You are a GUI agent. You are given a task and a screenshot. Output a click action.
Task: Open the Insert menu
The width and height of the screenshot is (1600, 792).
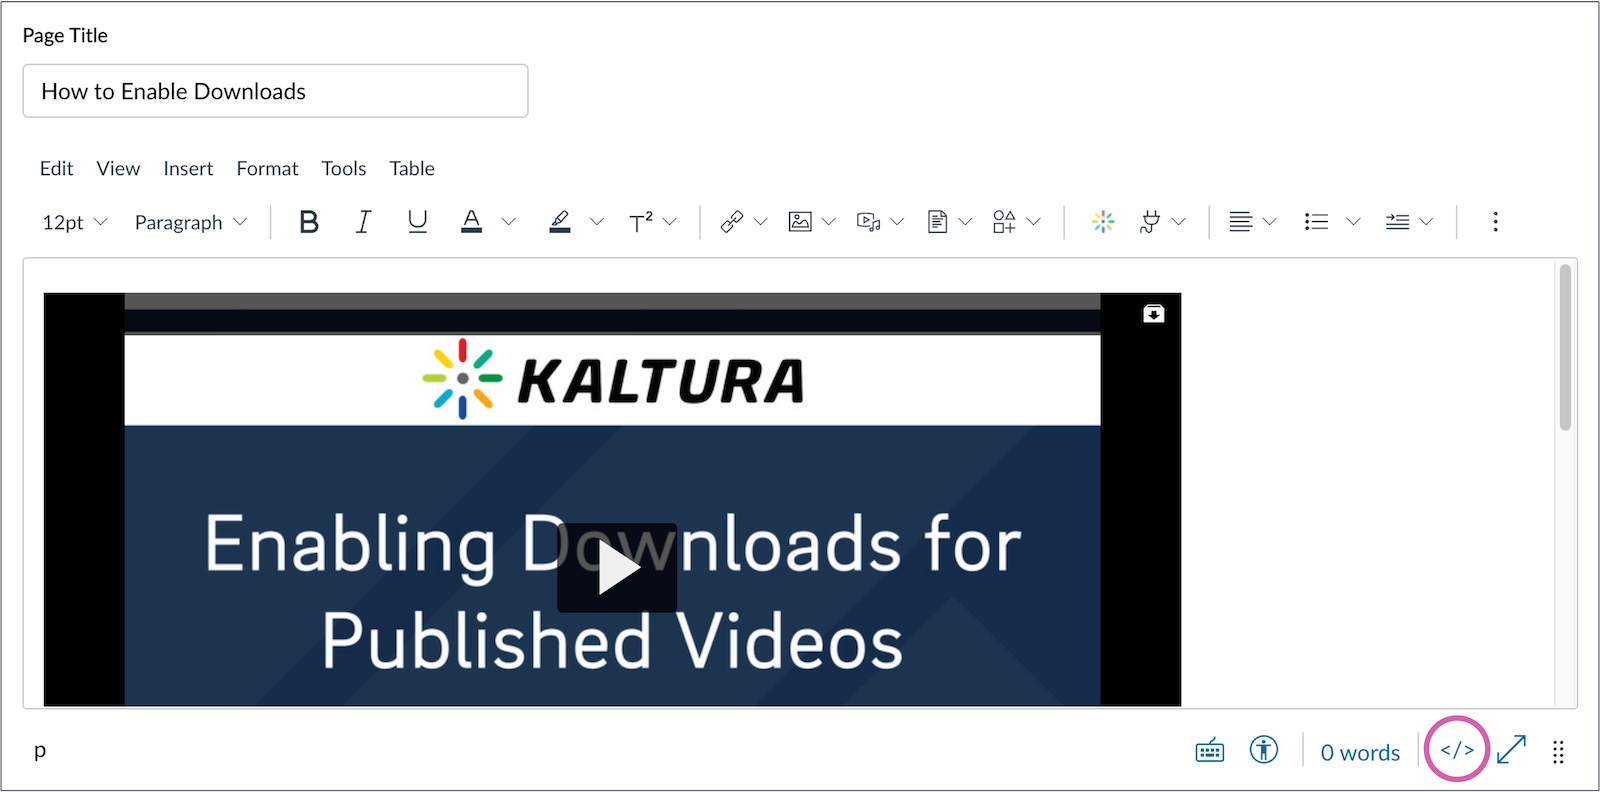pos(188,169)
